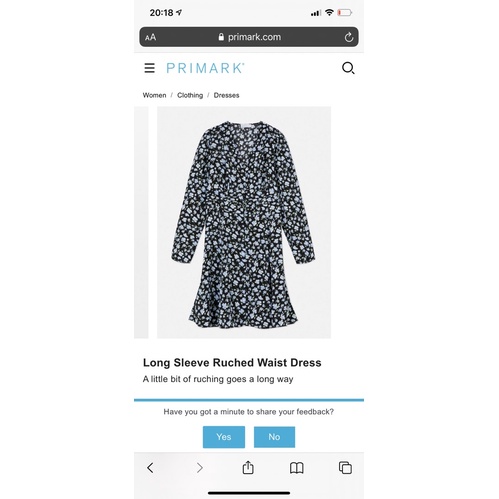Go back with the Safari back arrow
Image resolution: width=499 pixels, height=499 pixels.
click(x=150, y=468)
